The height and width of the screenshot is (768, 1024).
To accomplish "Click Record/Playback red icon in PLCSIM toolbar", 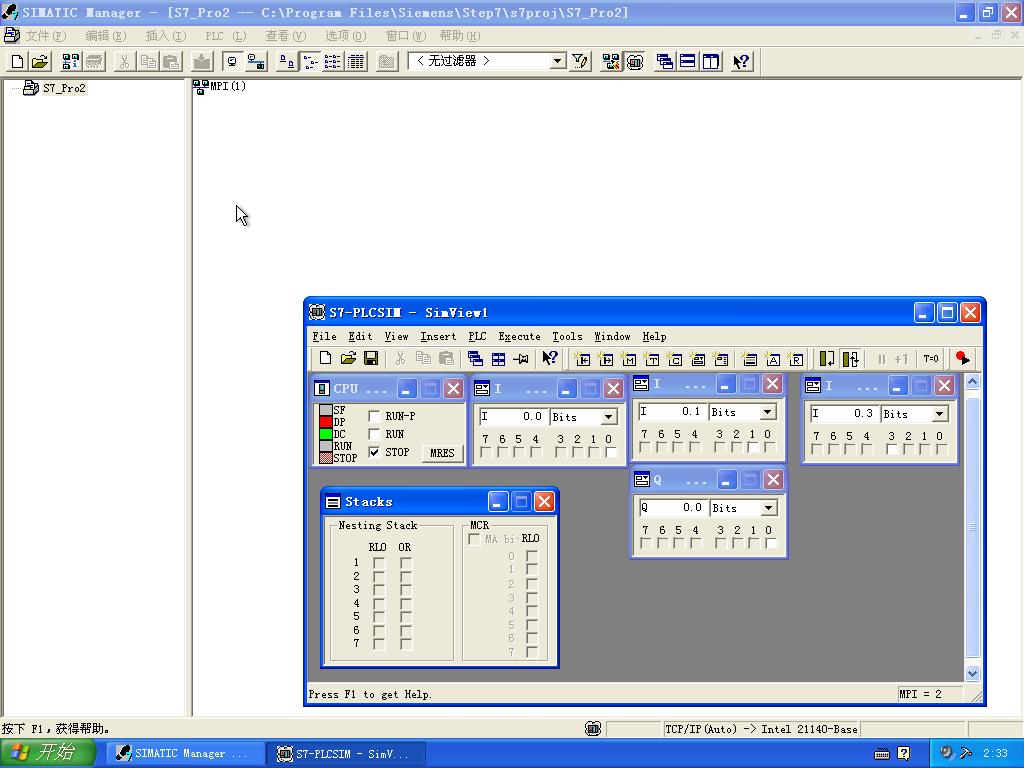I will point(962,359).
